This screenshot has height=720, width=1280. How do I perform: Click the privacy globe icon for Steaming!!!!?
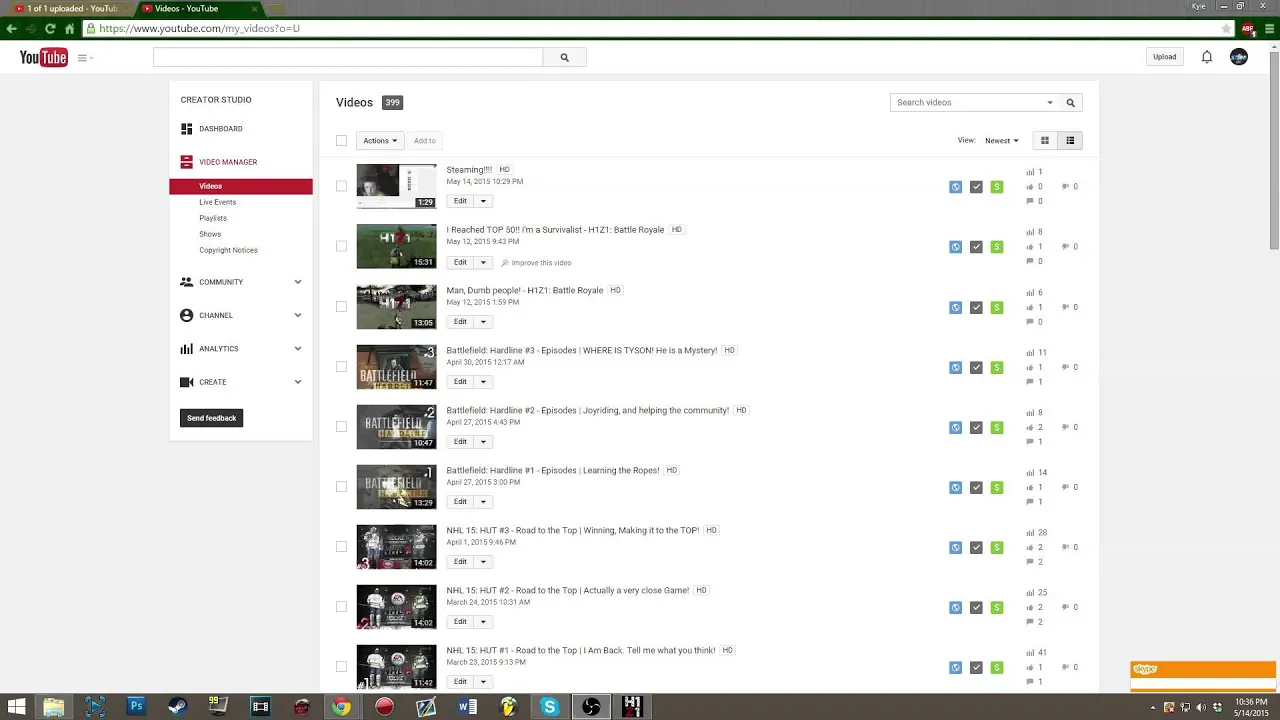pyautogui.click(x=955, y=187)
